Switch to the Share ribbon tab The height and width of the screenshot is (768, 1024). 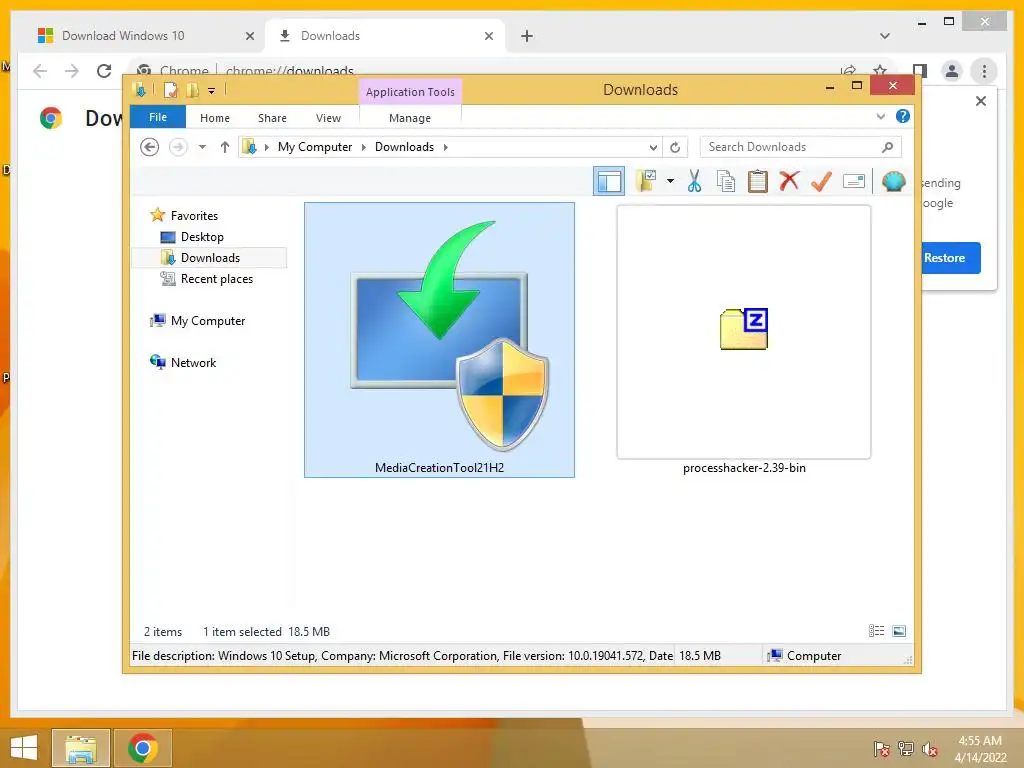pos(272,118)
